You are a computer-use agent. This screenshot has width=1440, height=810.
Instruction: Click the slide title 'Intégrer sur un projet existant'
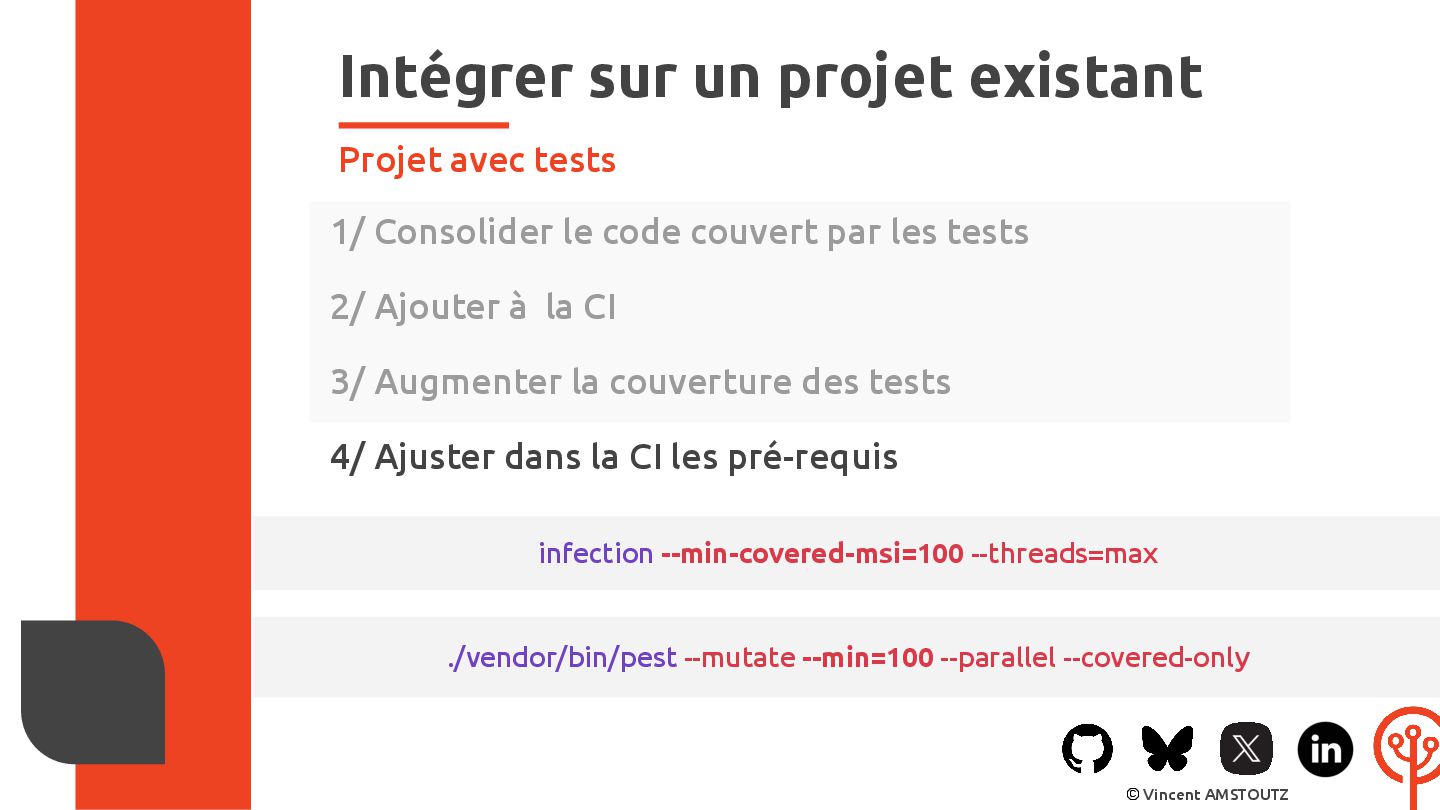[770, 76]
